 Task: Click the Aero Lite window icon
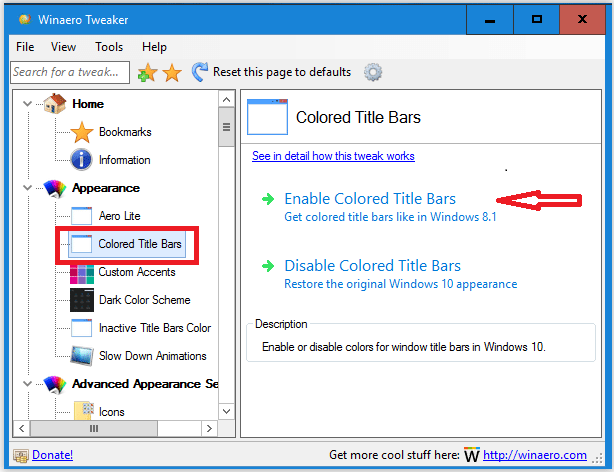81,216
